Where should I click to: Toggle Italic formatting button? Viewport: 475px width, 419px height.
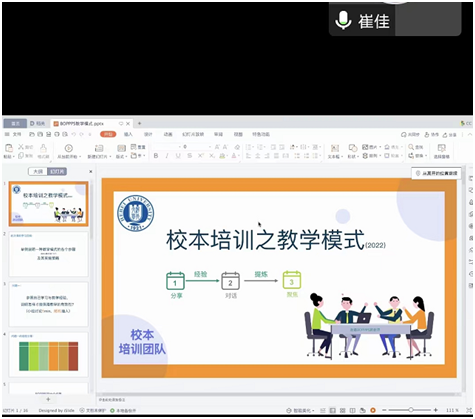click(x=167, y=156)
